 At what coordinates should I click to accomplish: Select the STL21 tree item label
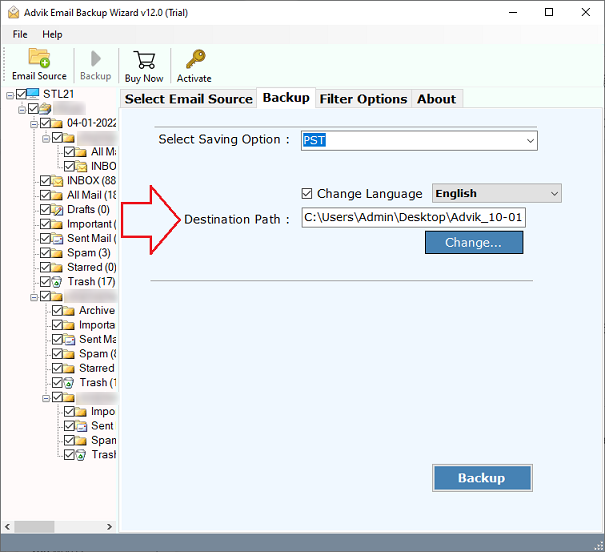click(x=58, y=94)
